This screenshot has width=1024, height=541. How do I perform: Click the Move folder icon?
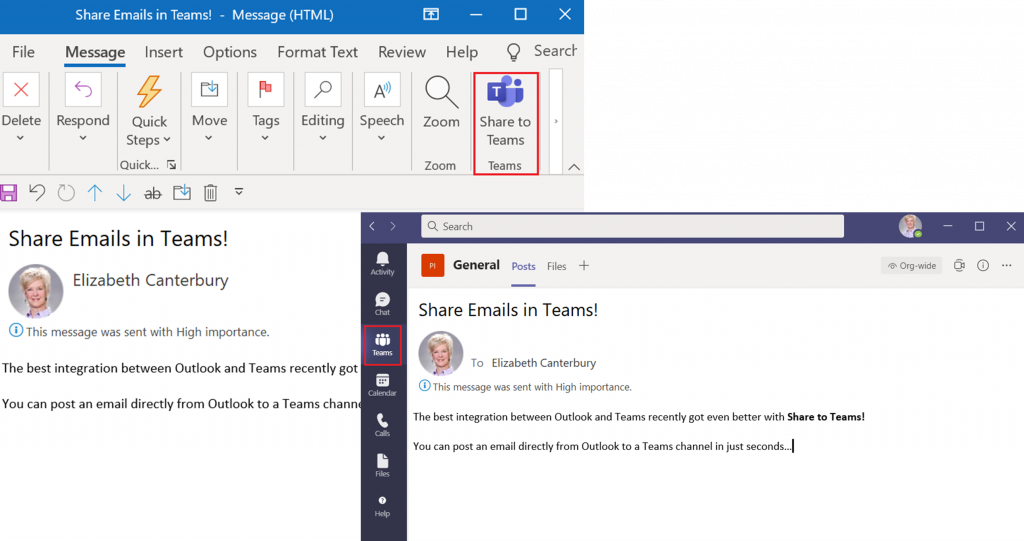(x=209, y=90)
